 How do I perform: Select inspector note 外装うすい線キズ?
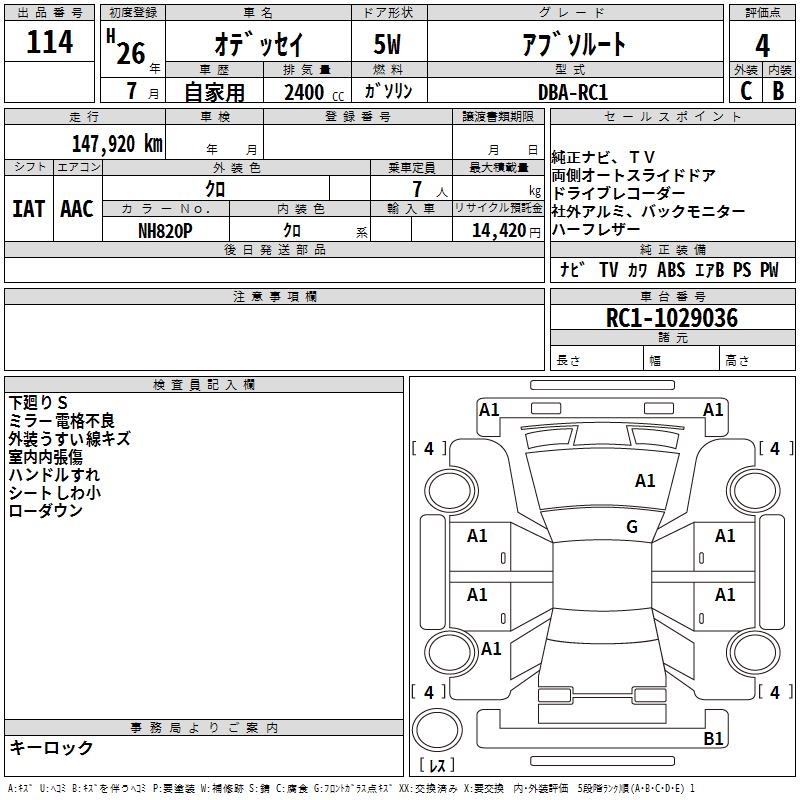click(69, 439)
